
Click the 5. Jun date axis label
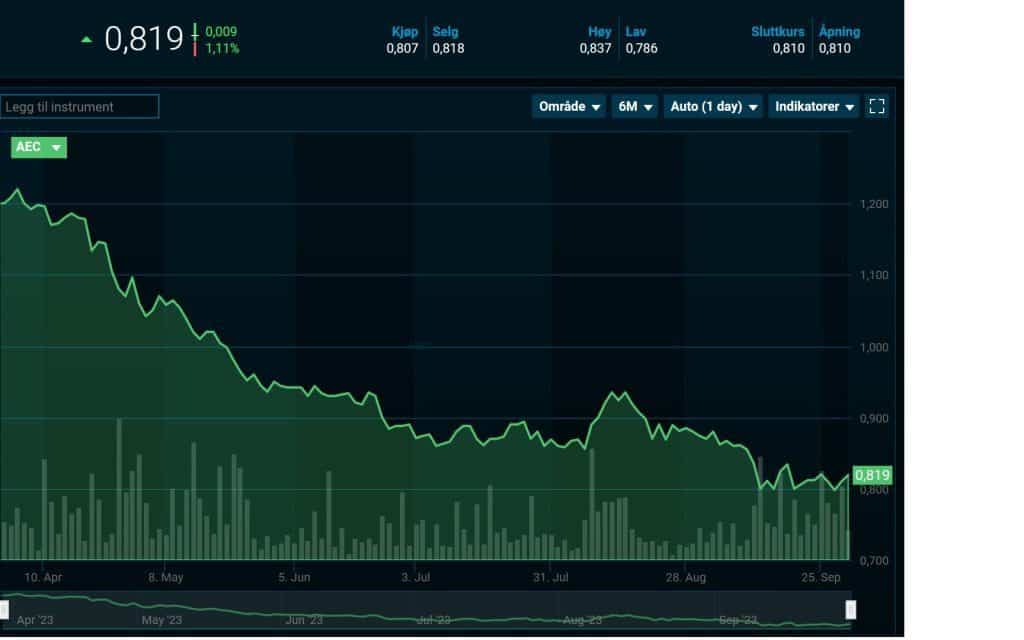(295, 577)
